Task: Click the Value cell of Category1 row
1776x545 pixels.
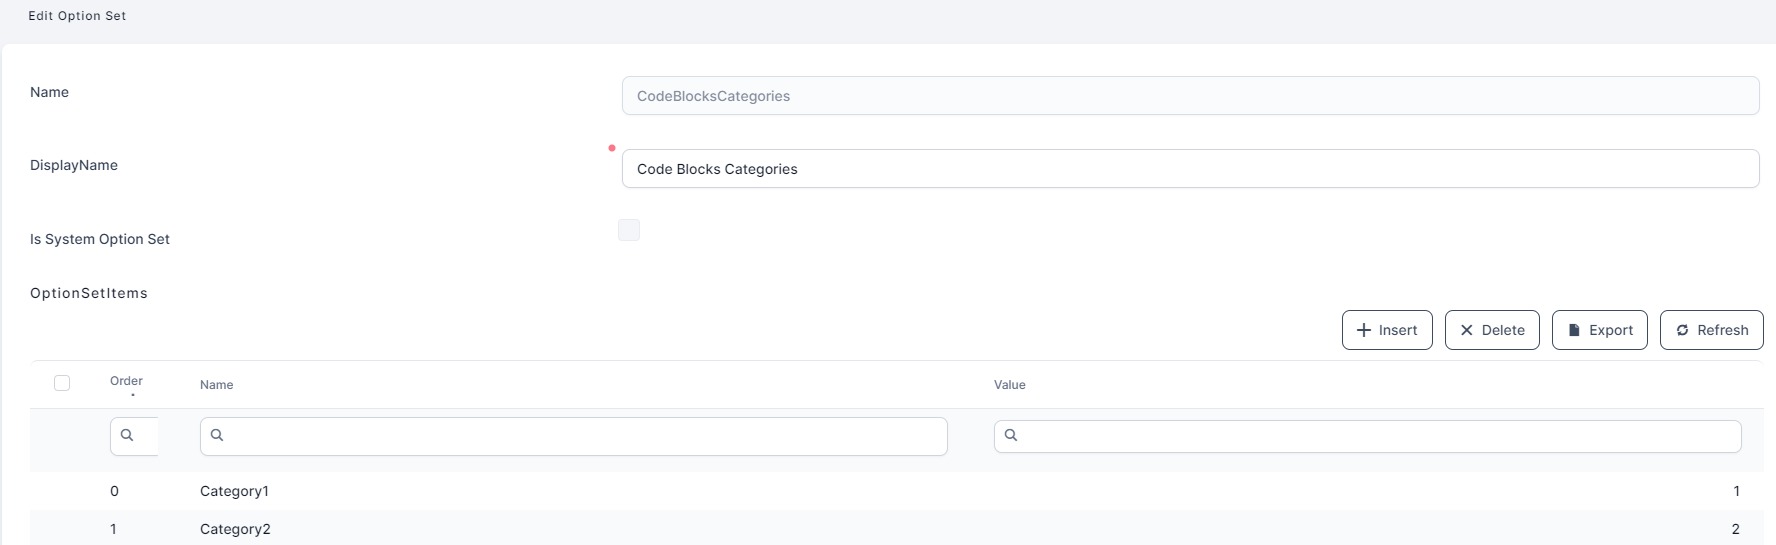Action: 1736,491
